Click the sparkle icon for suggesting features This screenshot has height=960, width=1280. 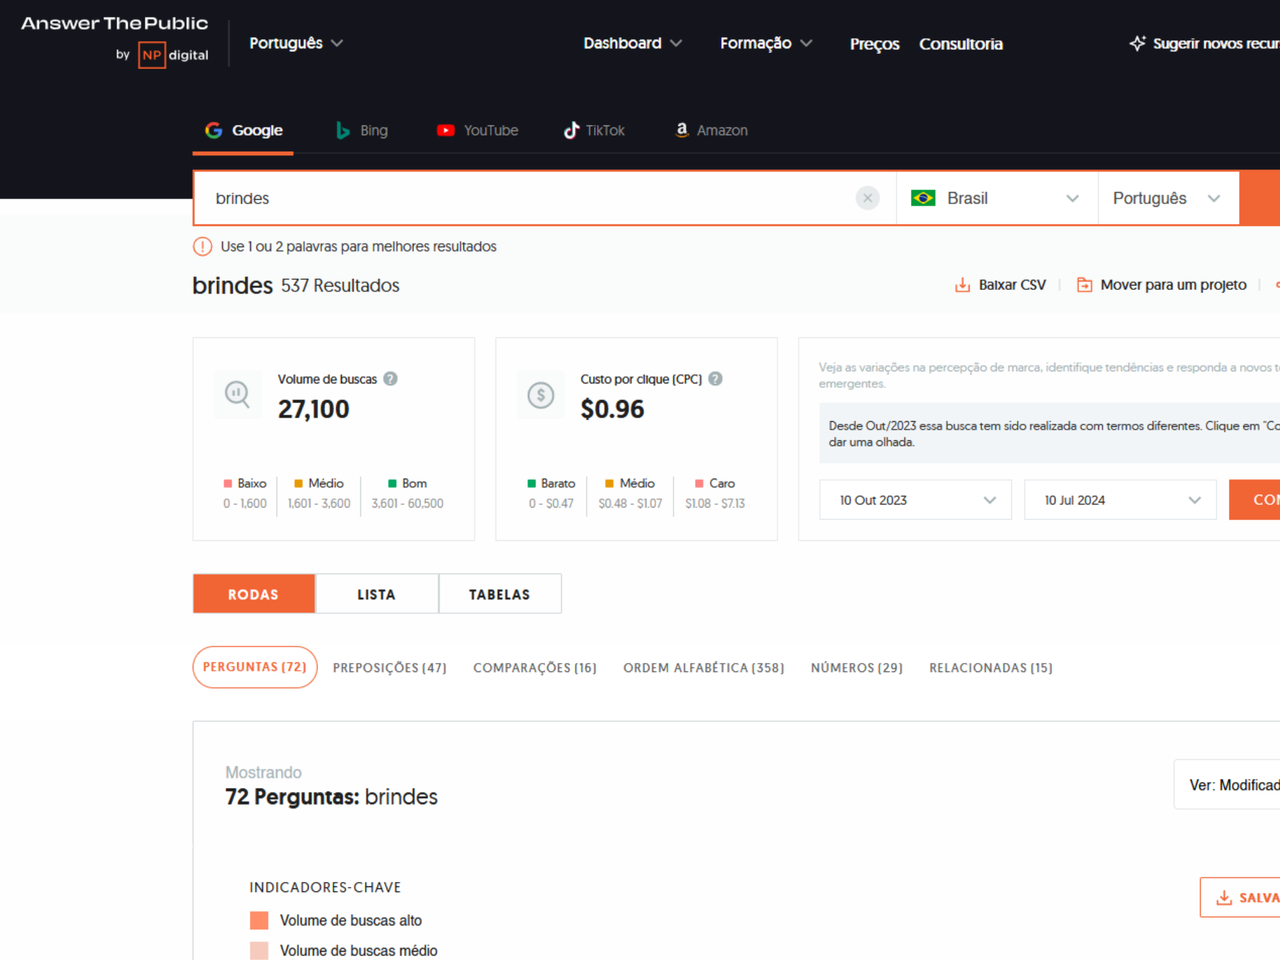click(x=1137, y=43)
